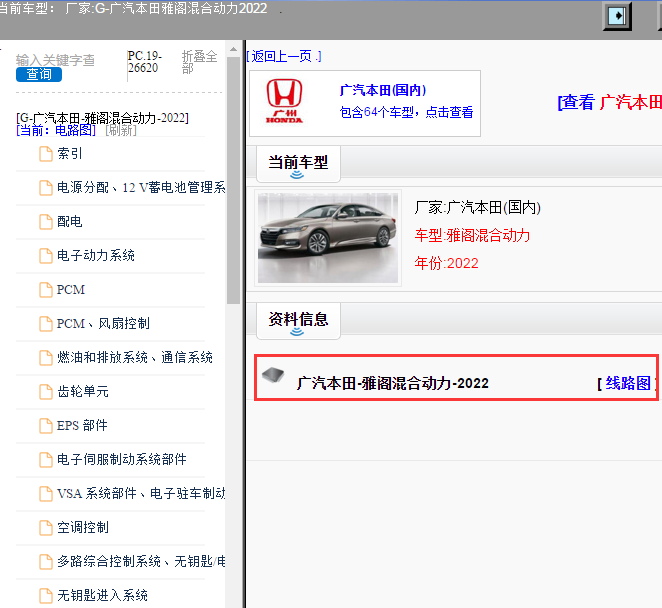Screen dimensions: 662x608
Task: Open the PCM、风扇控制 entry
Action: pyautogui.click(x=103, y=323)
